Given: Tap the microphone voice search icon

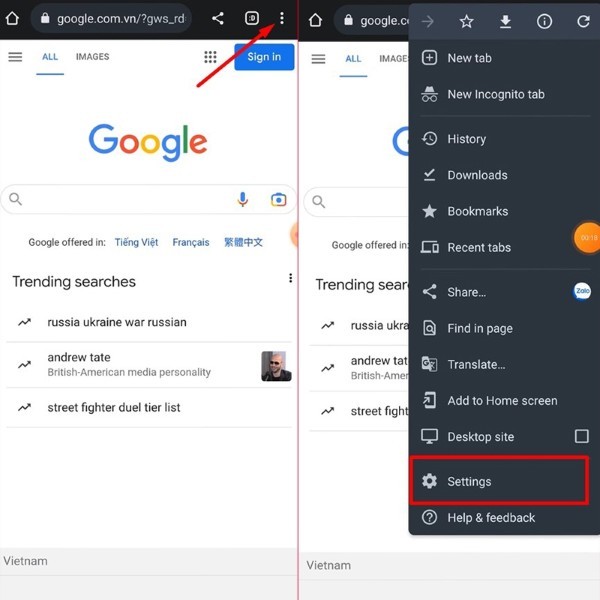Looking at the screenshot, I should tap(242, 200).
